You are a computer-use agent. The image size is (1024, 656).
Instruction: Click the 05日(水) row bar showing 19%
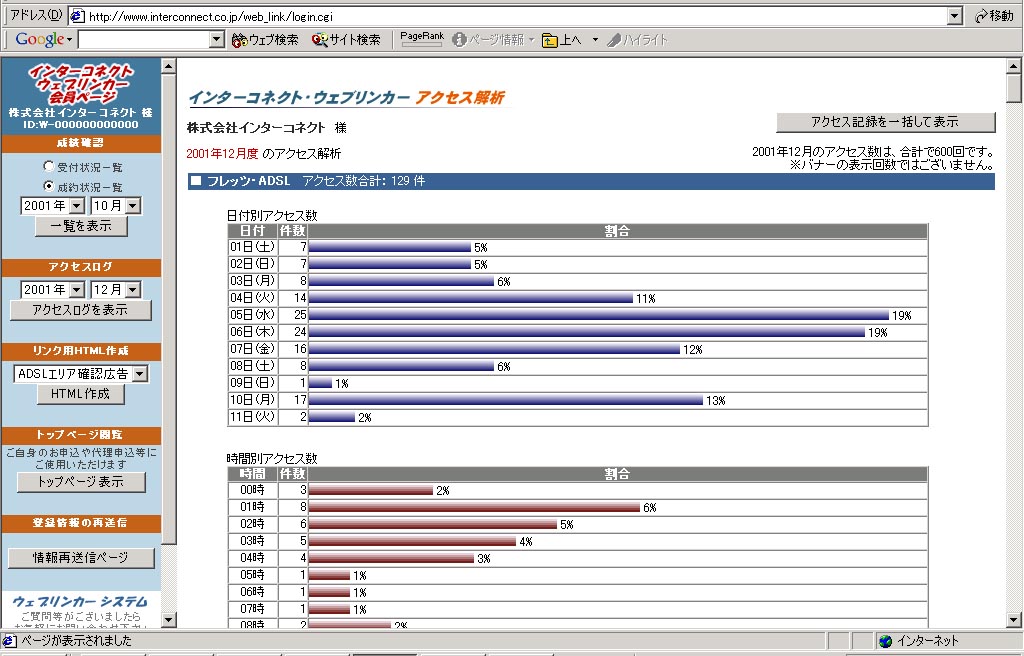[x=598, y=315]
